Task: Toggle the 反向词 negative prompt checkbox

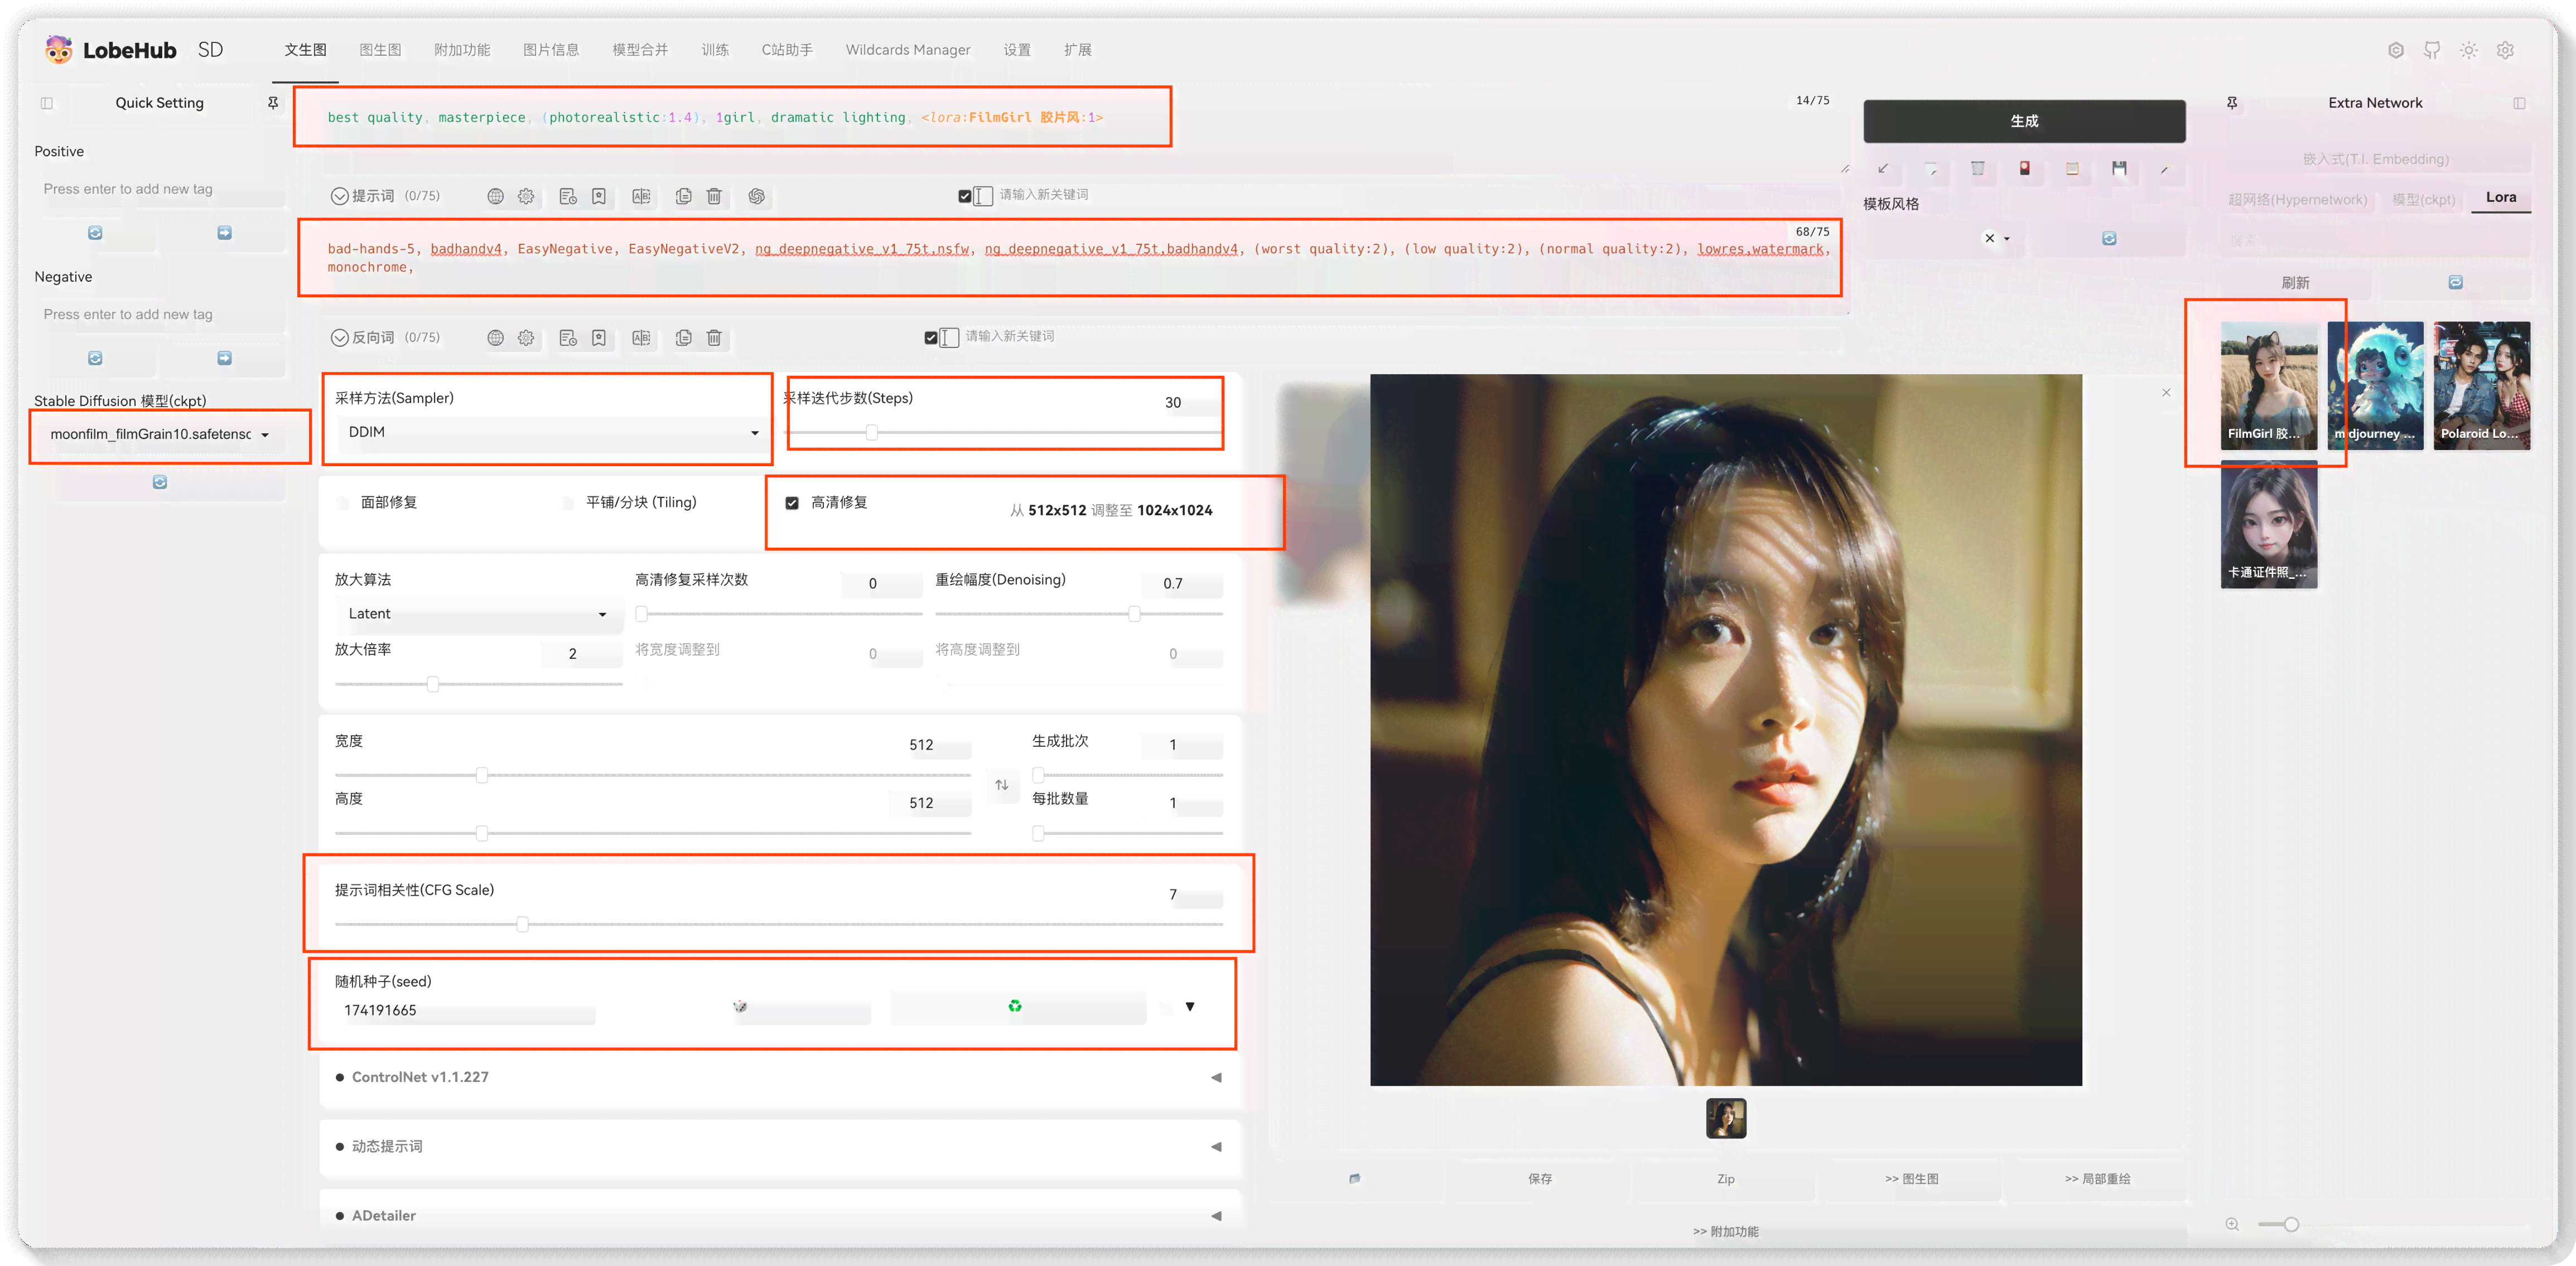Action: [932, 337]
